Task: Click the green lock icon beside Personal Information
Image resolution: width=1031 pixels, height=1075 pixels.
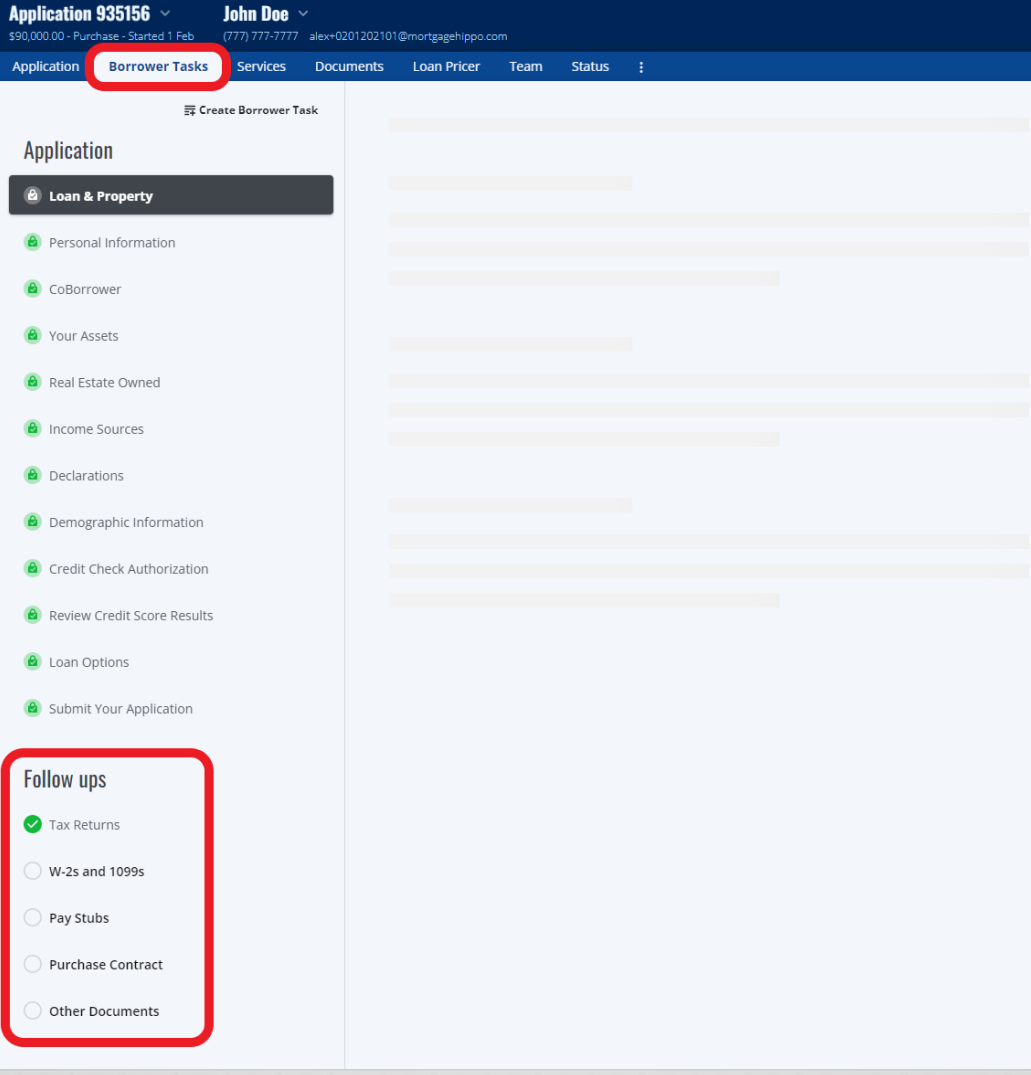Action: pyautogui.click(x=32, y=242)
